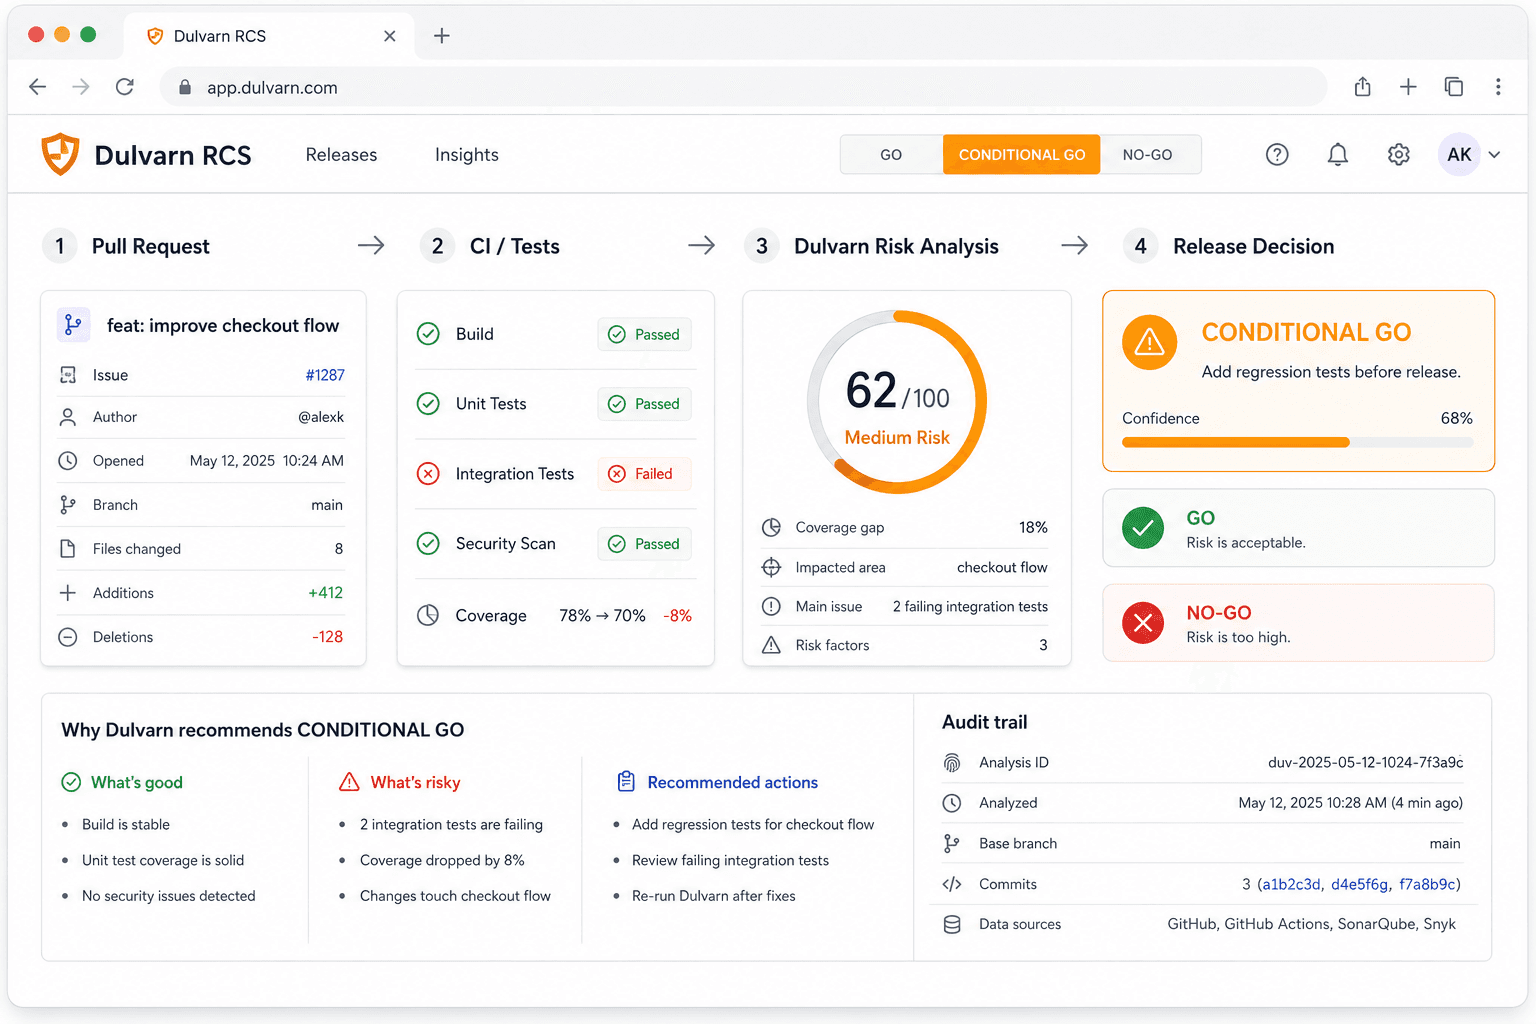The width and height of the screenshot is (1536, 1024).
Task: Click the browser share icon
Action: pyautogui.click(x=1362, y=87)
